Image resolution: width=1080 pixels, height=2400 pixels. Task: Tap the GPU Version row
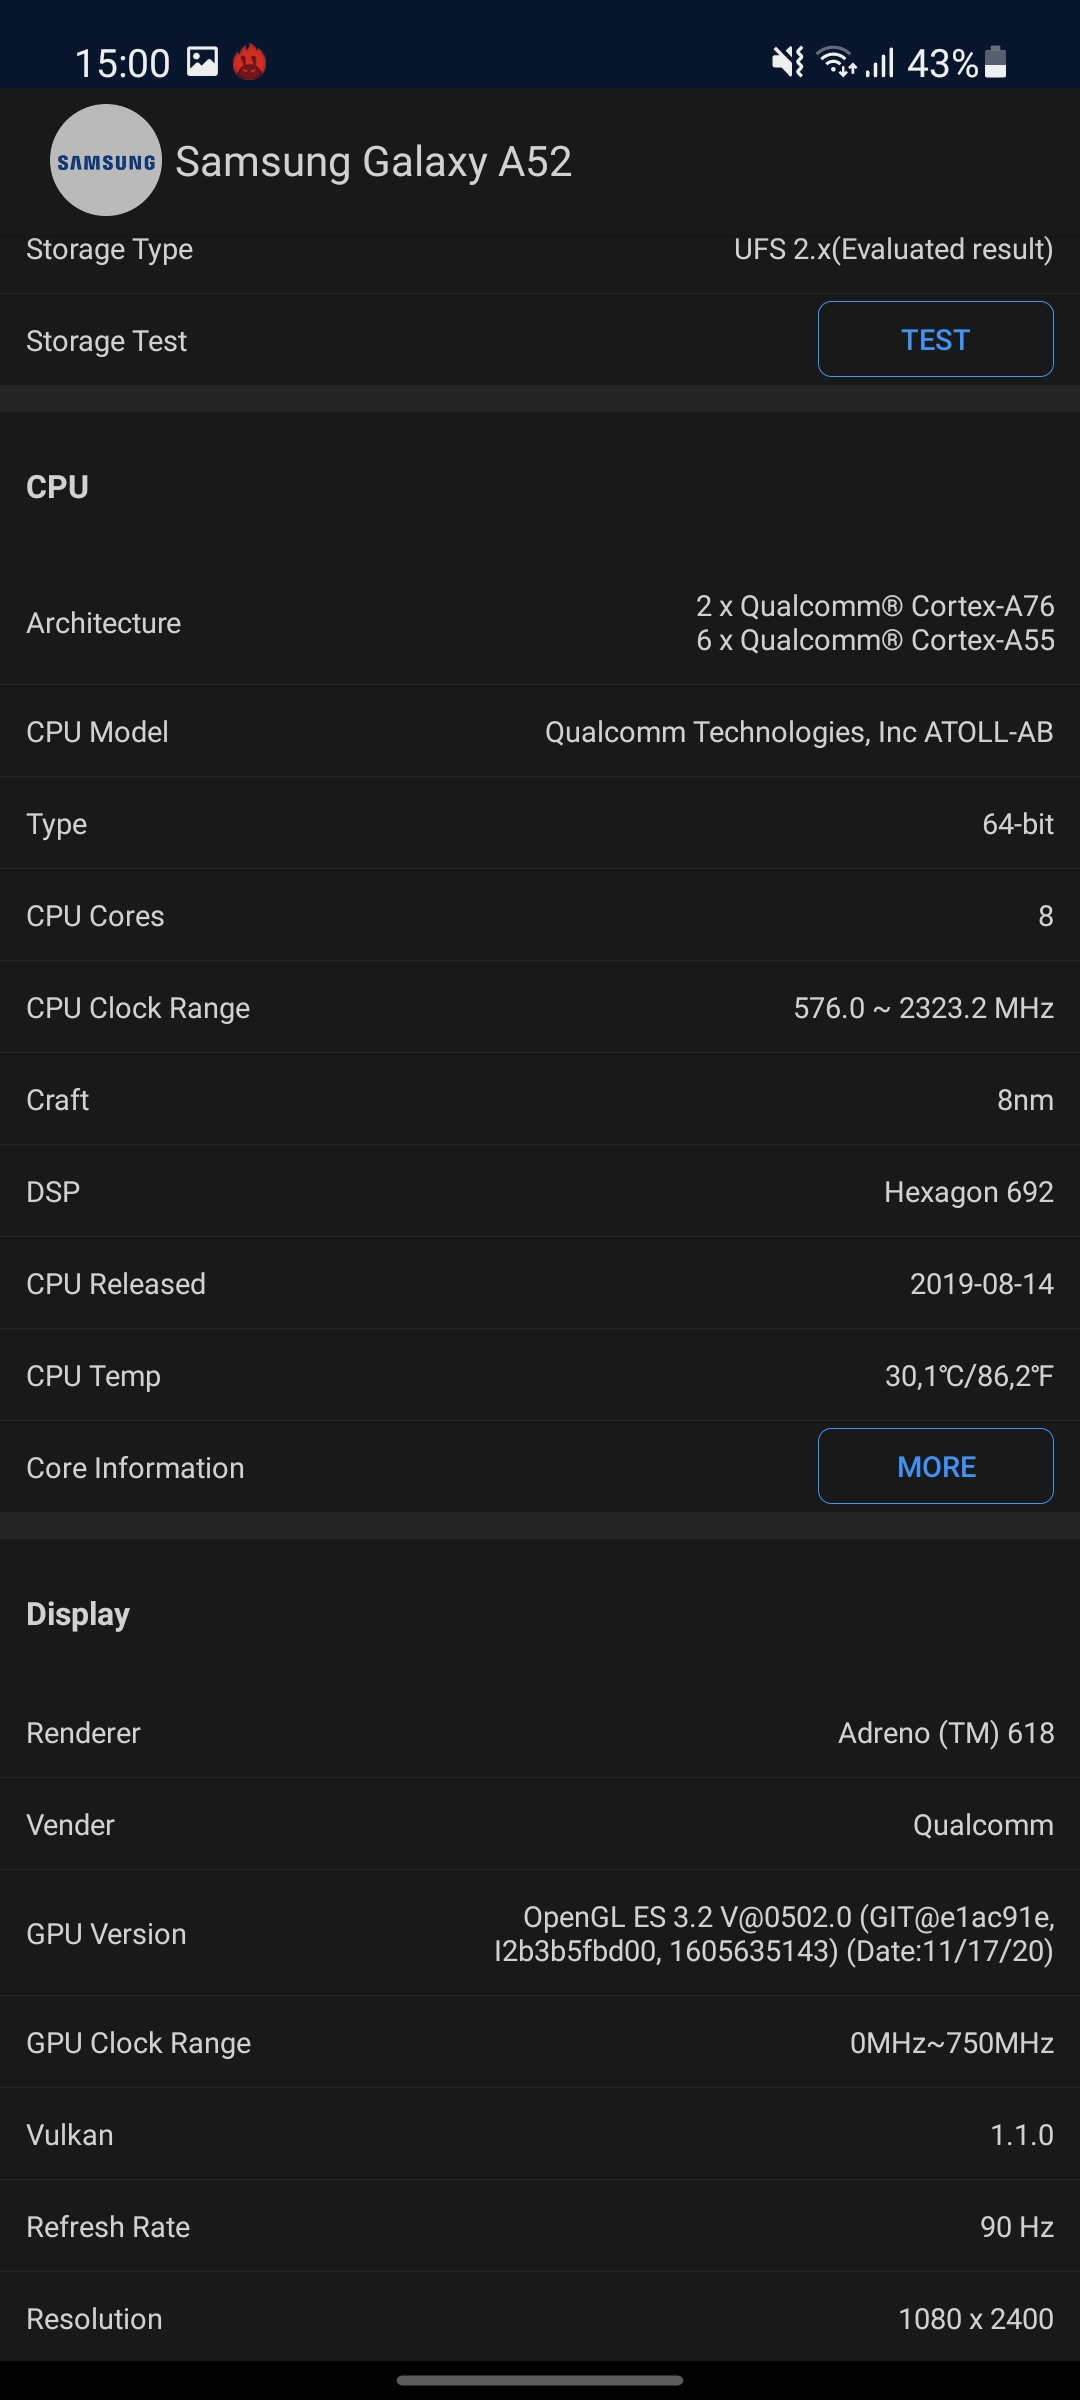click(x=540, y=1934)
